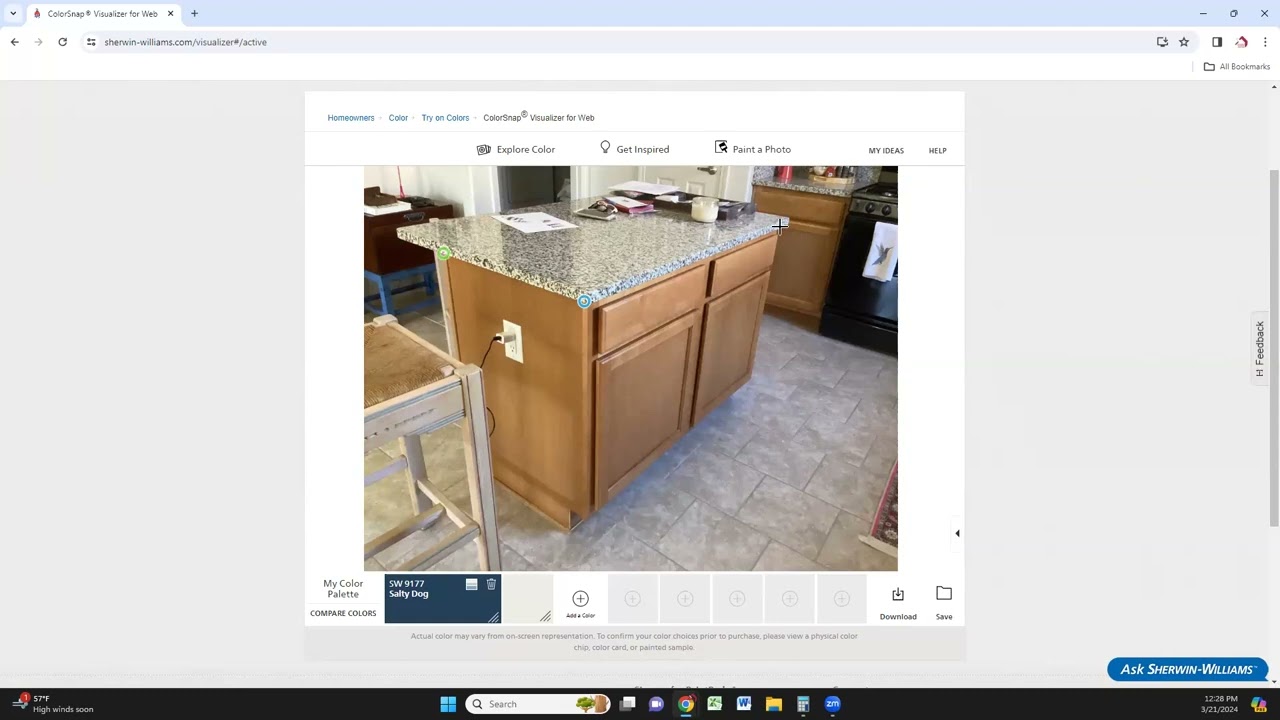This screenshot has height=720, width=1280.
Task: Click the address bar URL
Action: pos(185,42)
